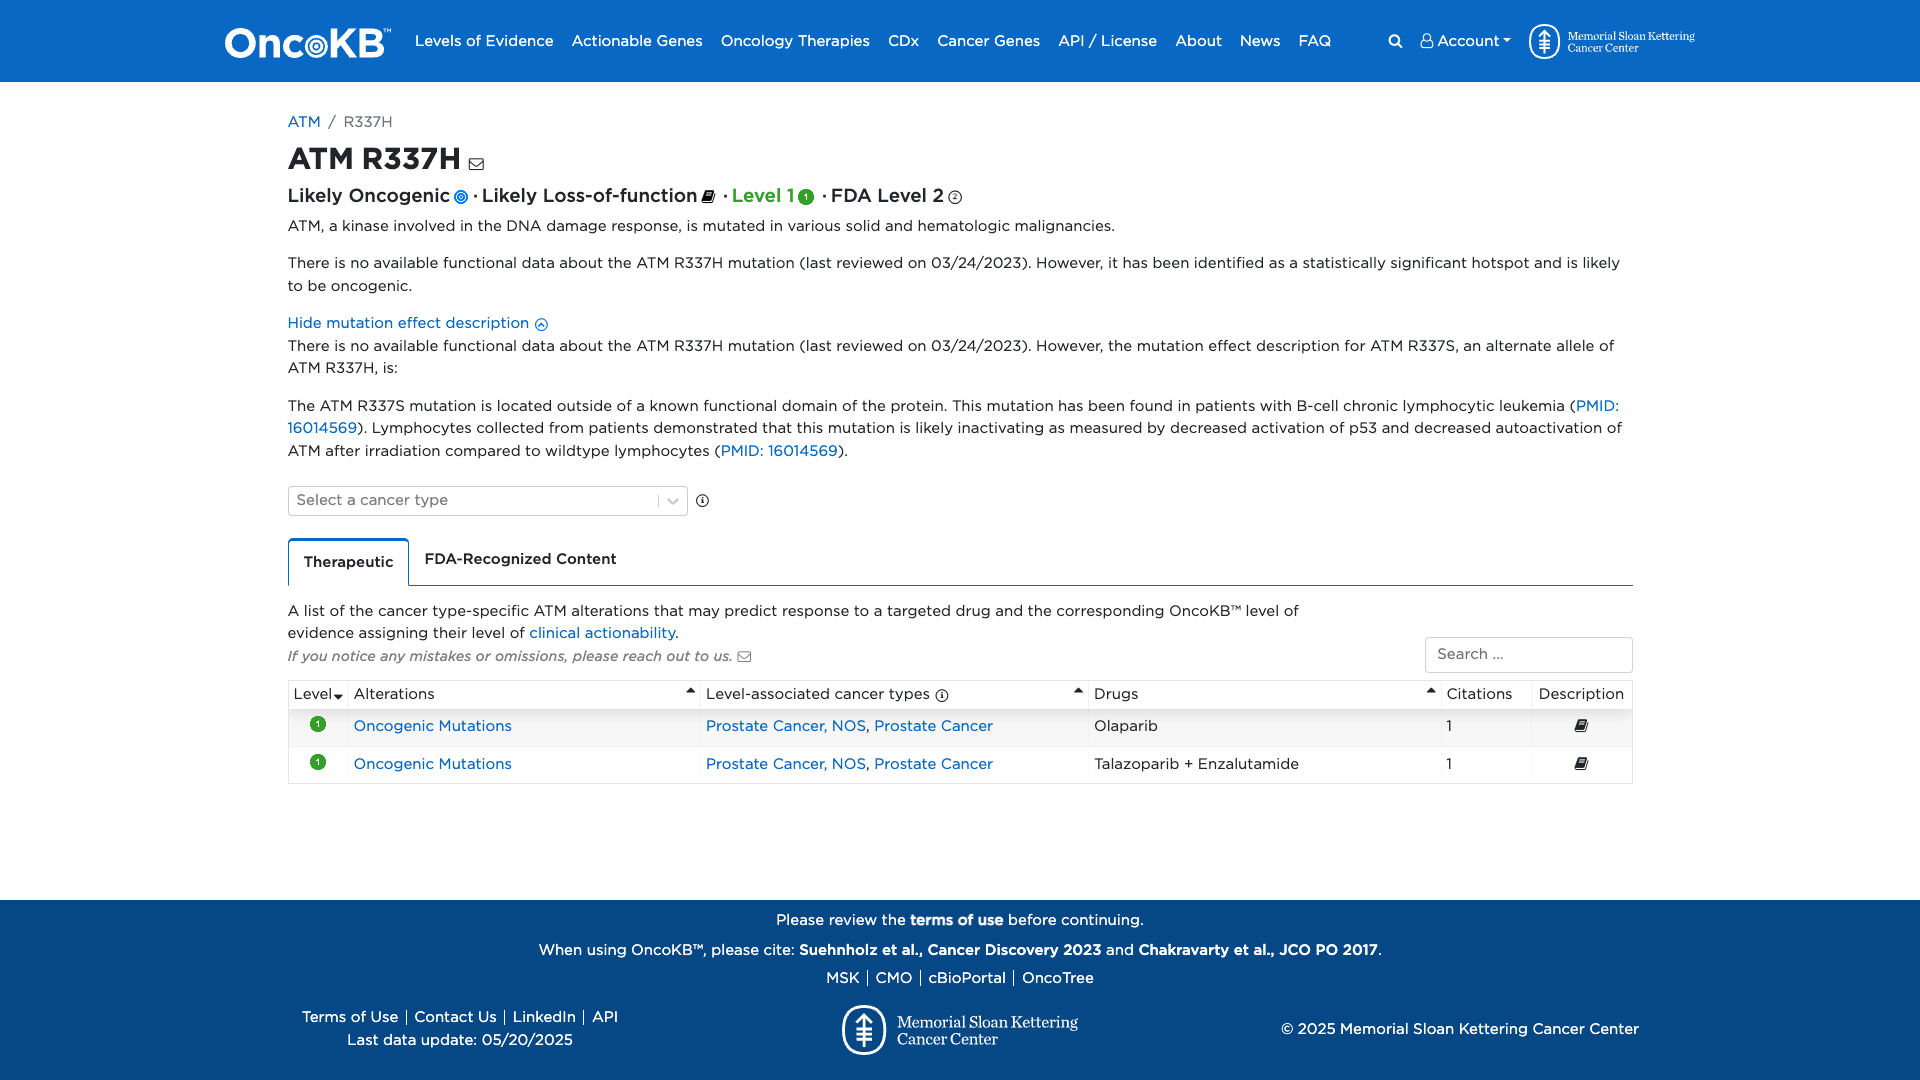
Task: Click the Memorial Sloan Kettering header logo
Action: click(1611, 41)
